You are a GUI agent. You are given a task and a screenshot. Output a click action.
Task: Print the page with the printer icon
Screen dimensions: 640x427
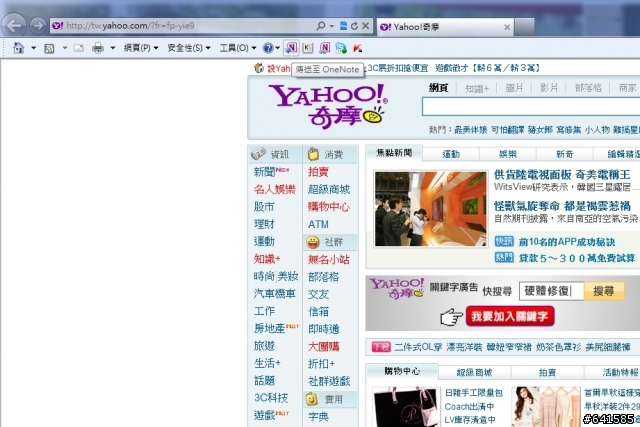[98, 48]
